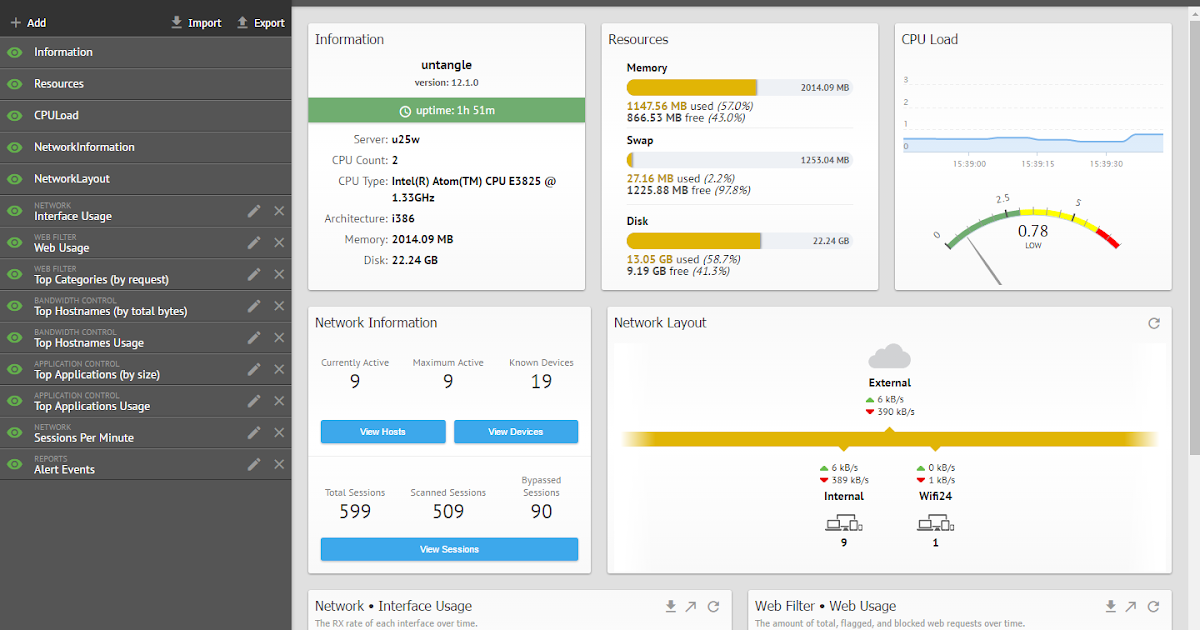Refresh the Network Layout widget
Screen dimensions: 1200x630
pos(1153,323)
